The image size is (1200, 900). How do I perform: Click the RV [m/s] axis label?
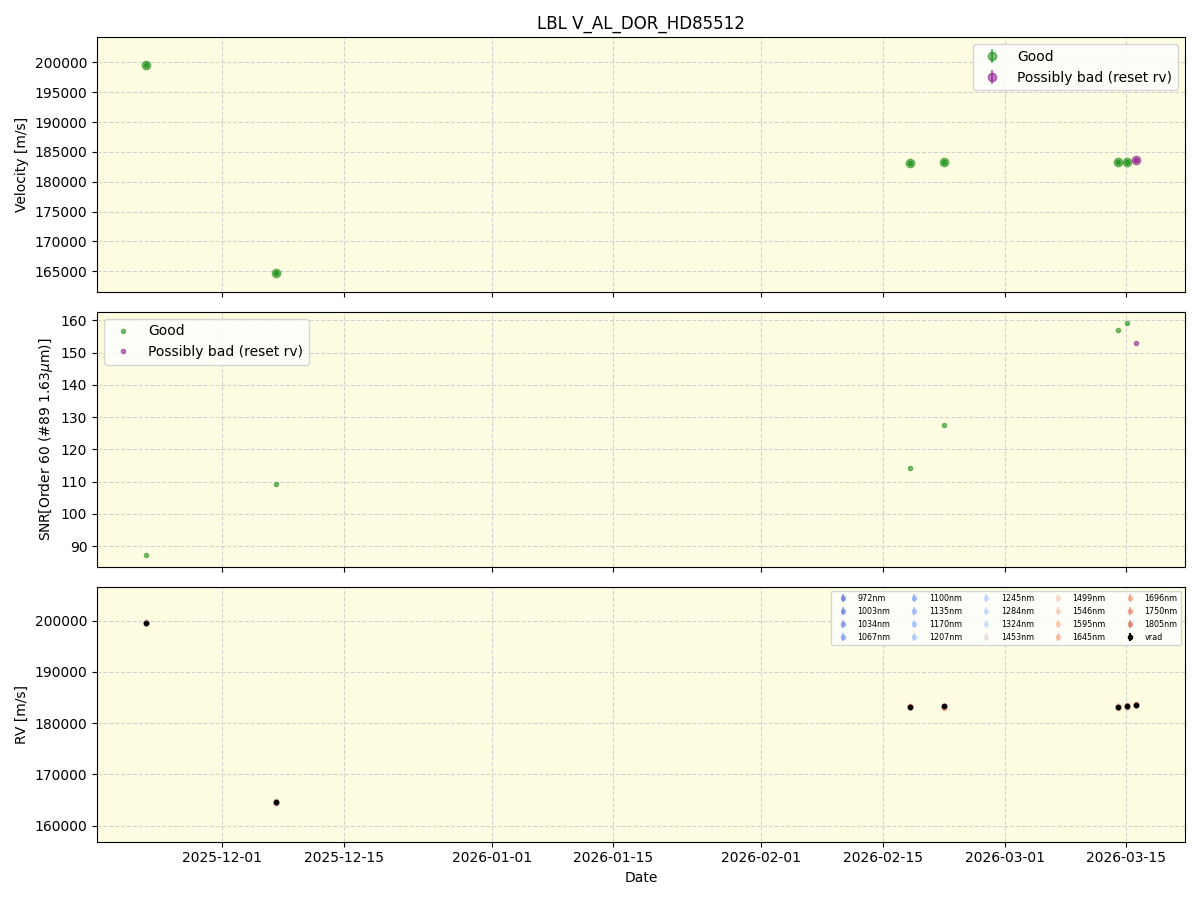(x=21, y=715)
